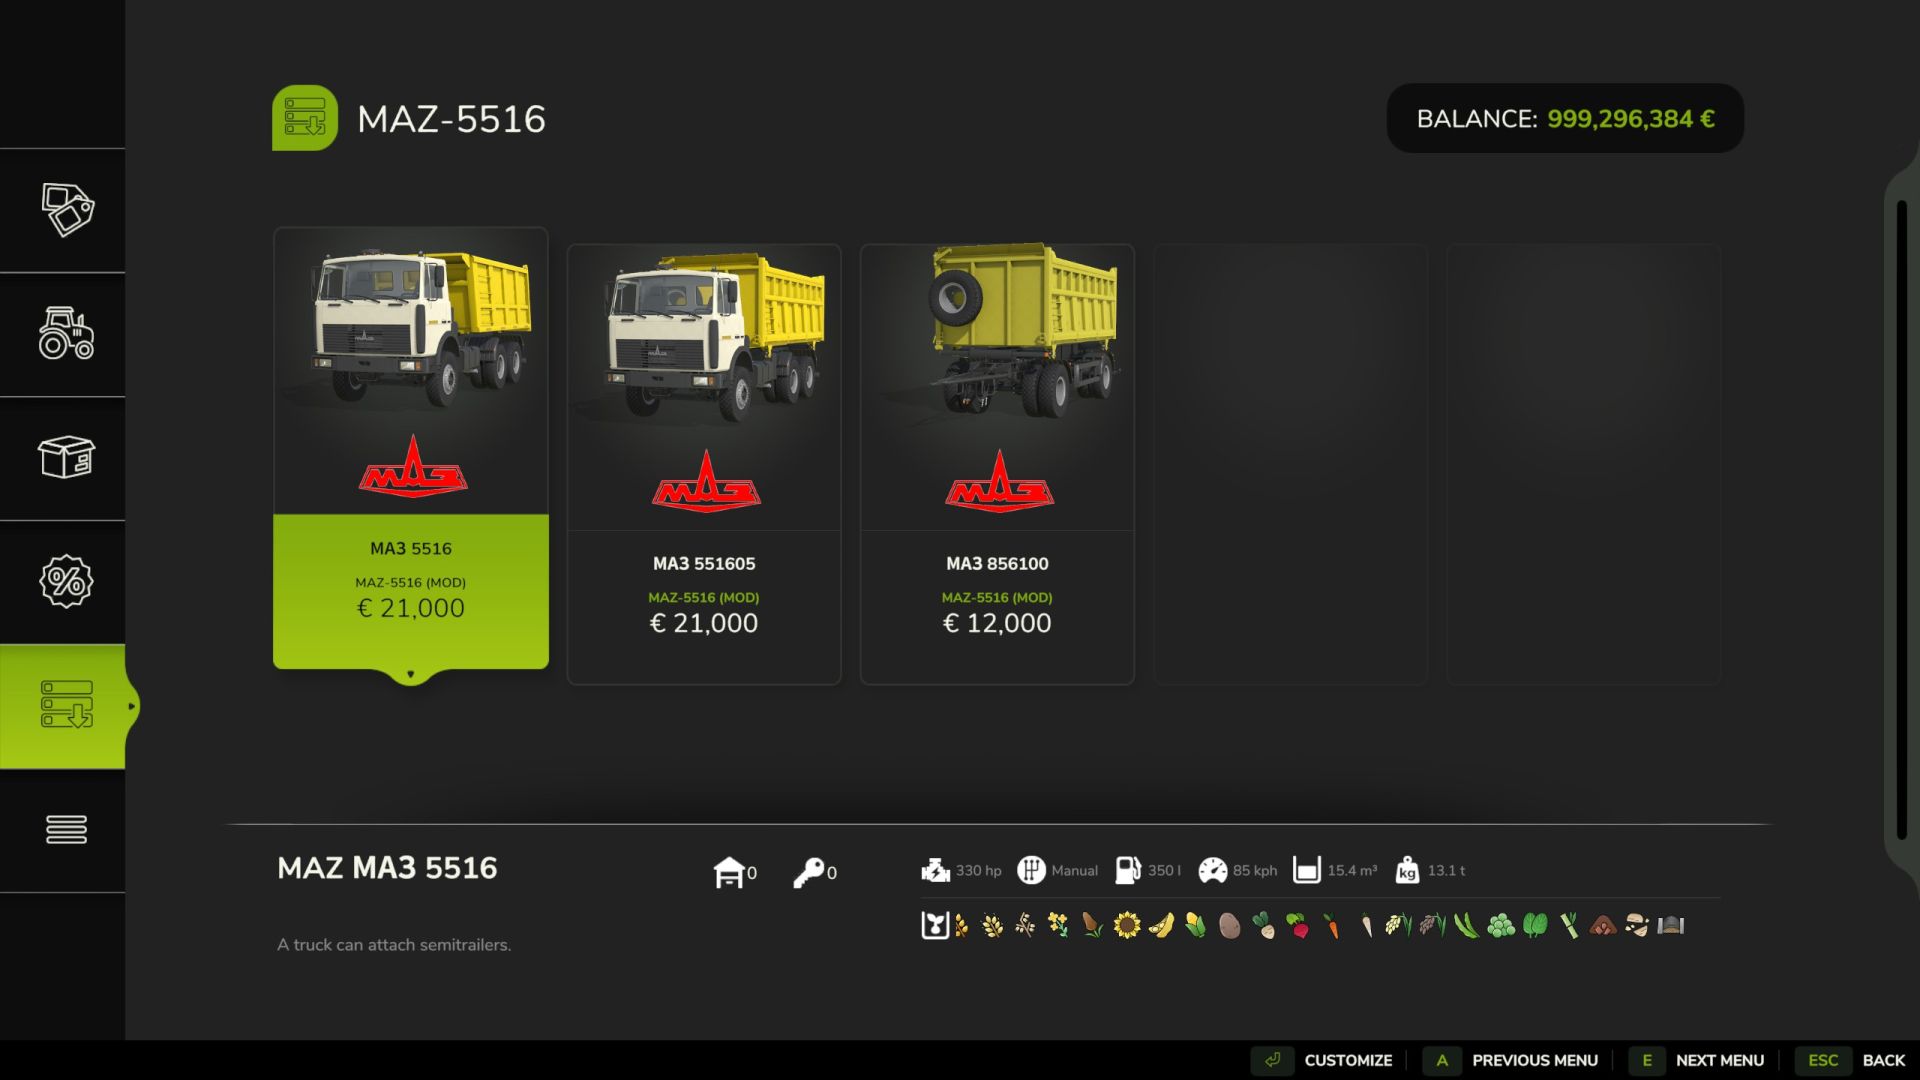
Task: Click the spinach leaves crop icon
Action: [1536, 926]
